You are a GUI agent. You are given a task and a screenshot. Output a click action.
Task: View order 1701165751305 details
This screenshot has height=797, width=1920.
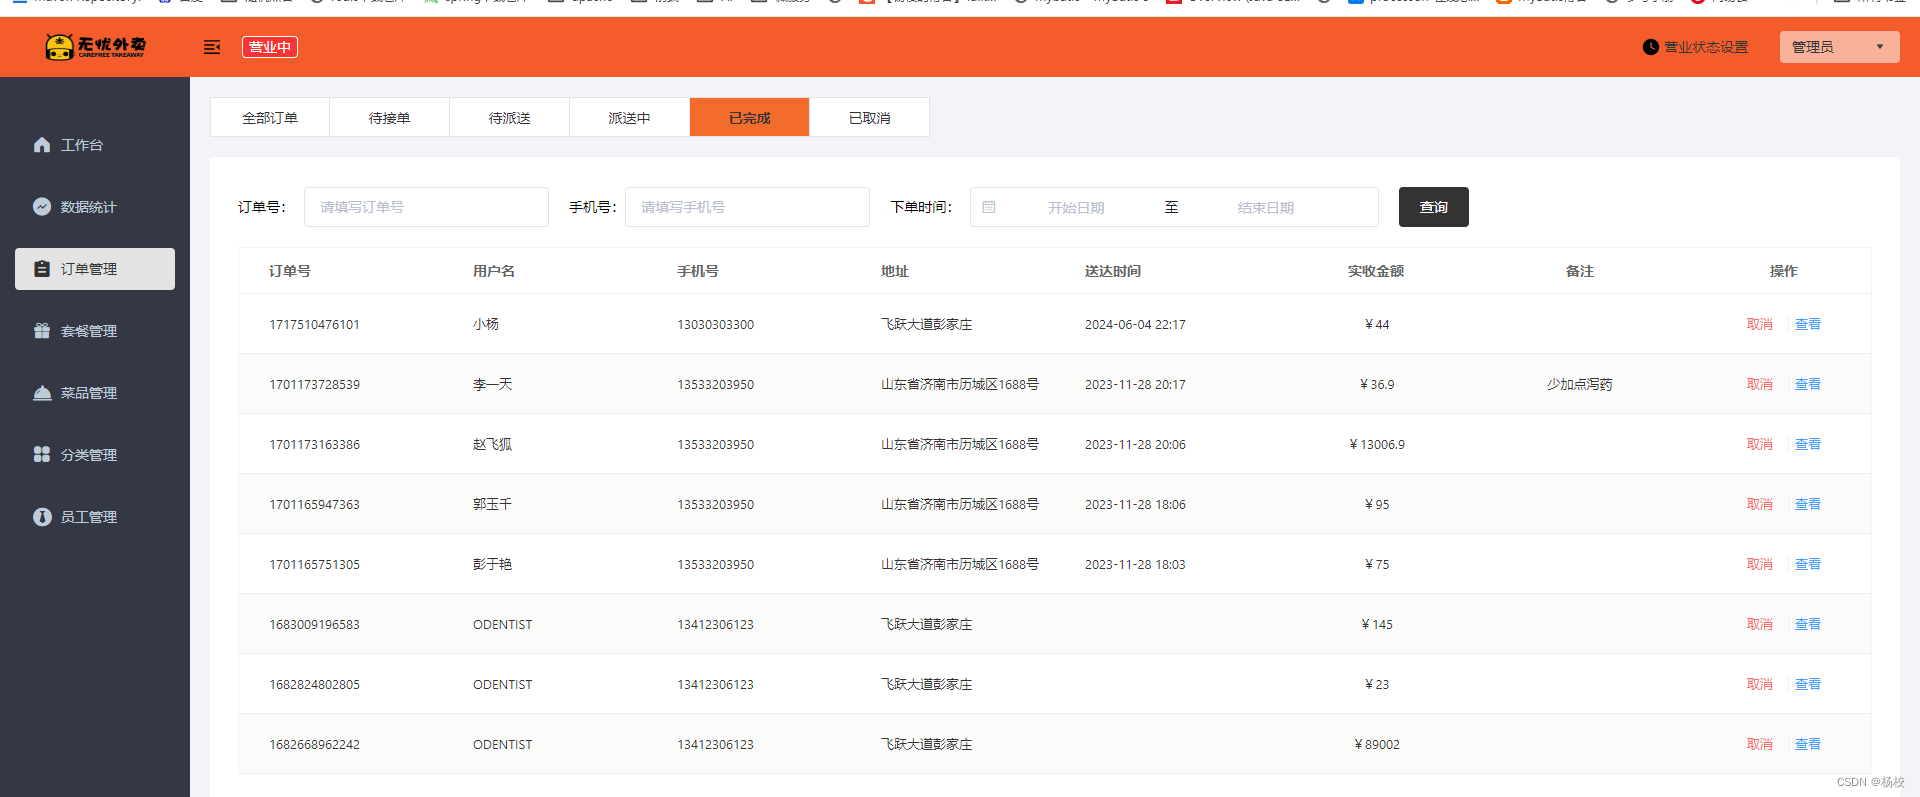1808,564
